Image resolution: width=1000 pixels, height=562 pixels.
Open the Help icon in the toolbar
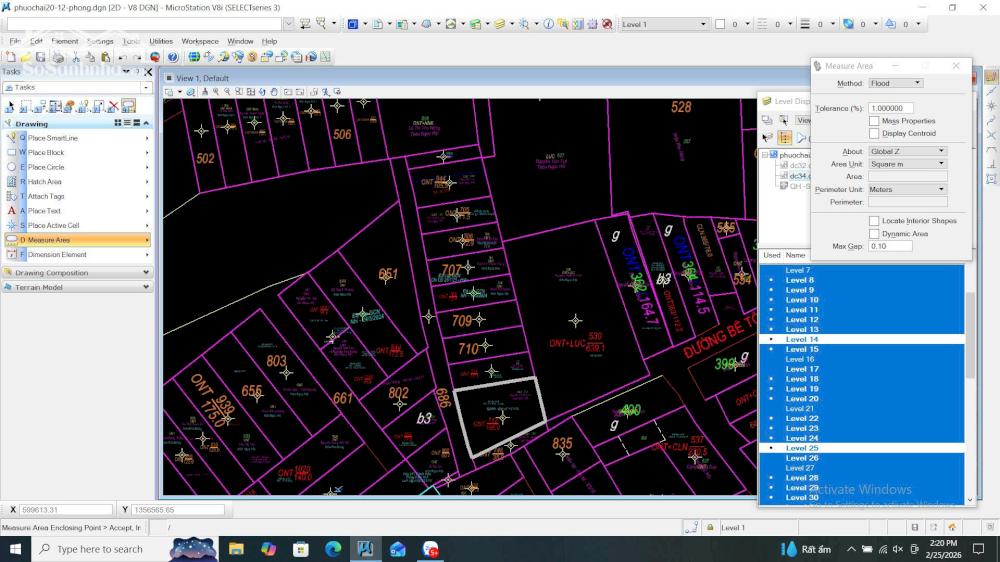[x=173, y=57]
